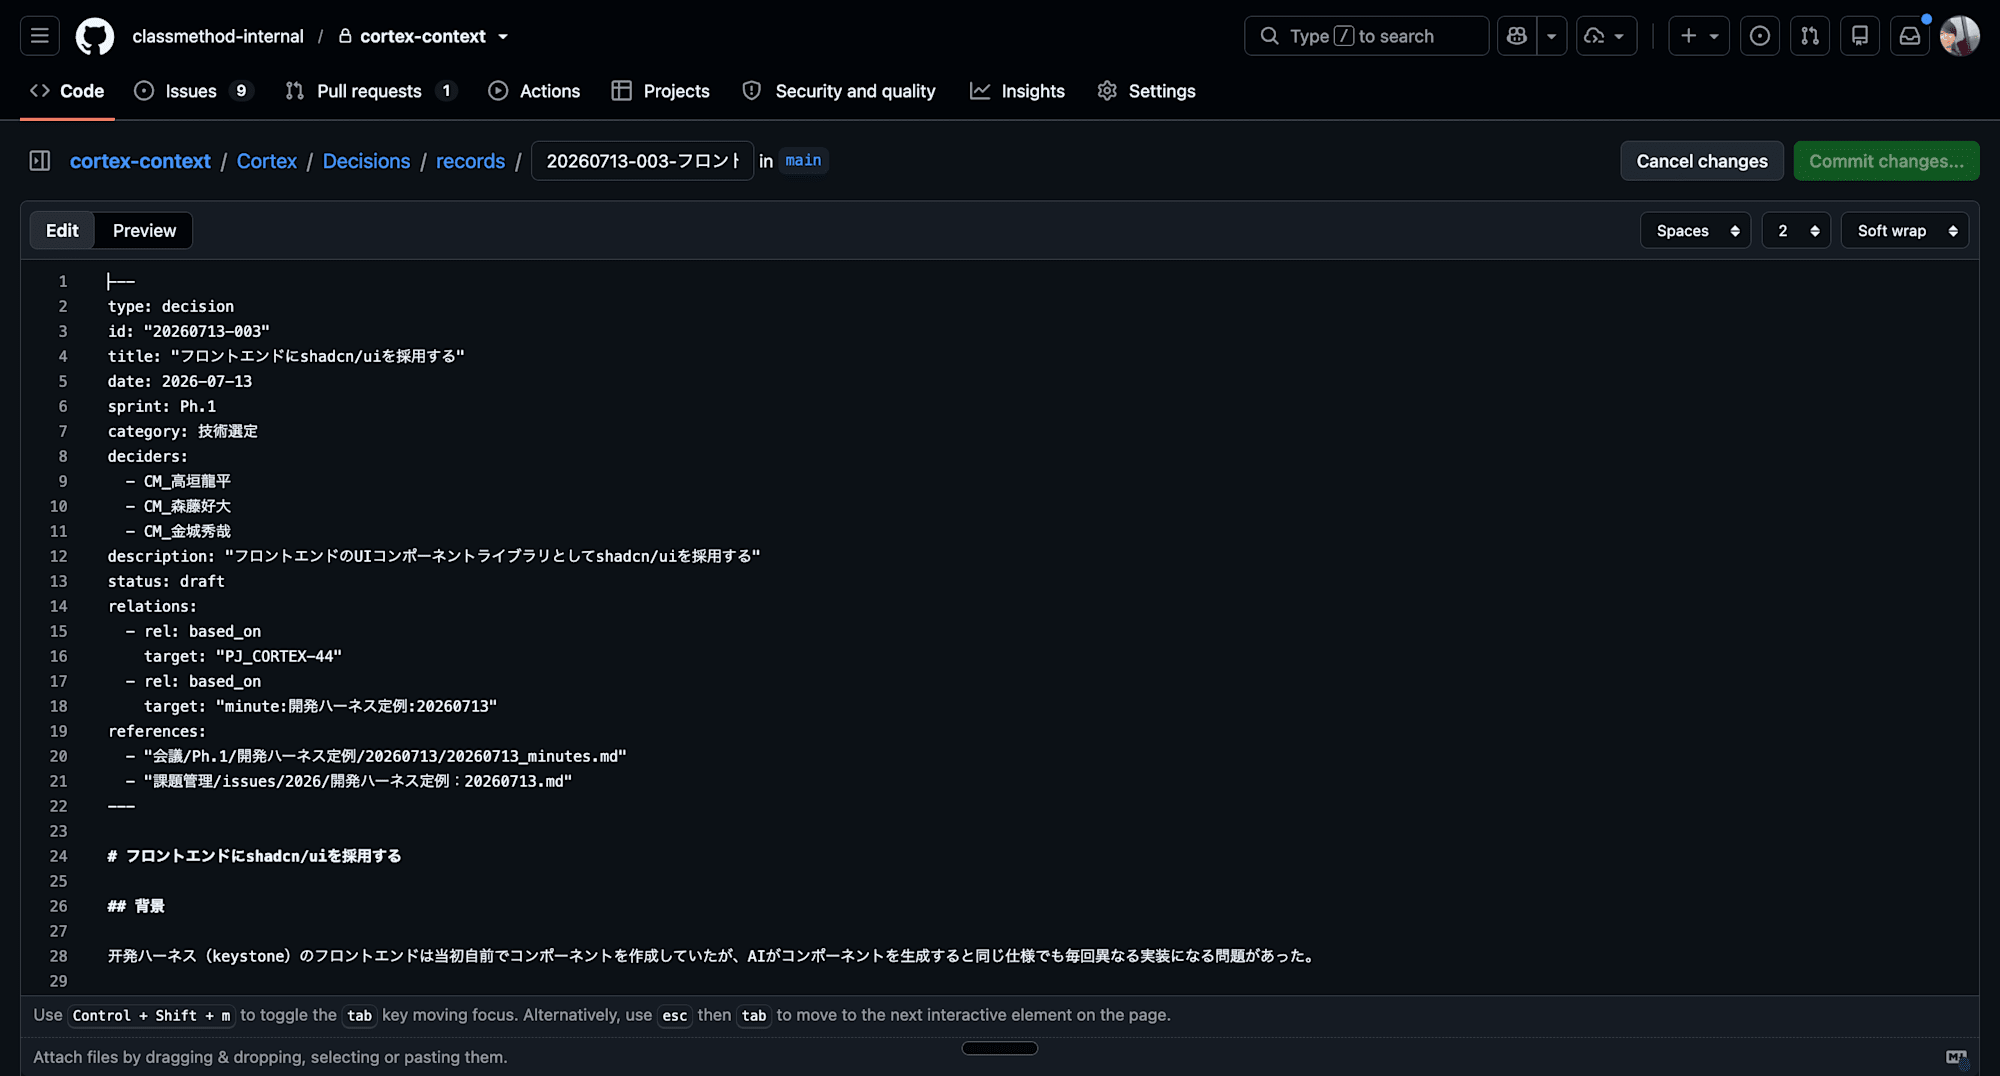Screen dimensions: 2000x1076
Task: Click the Cancel changes button
Action: pyautogui.click(x=1702, y=161)
